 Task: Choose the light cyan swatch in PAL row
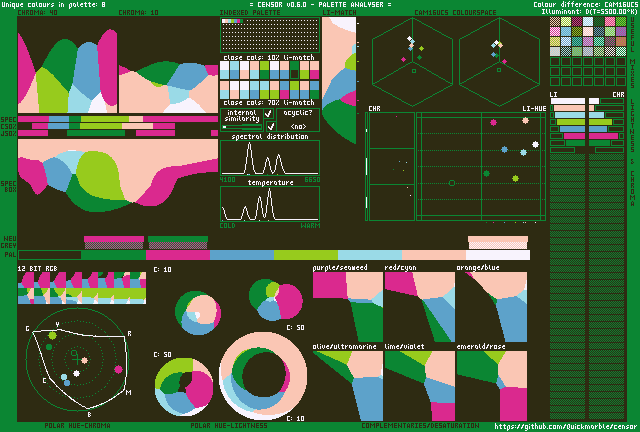pos(370,255)
